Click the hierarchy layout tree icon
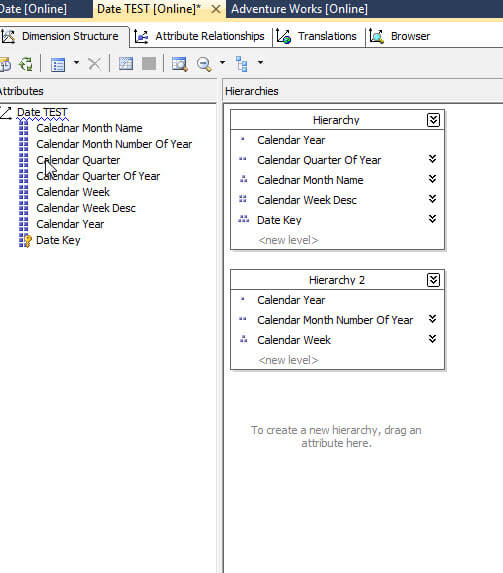Screen dimensions: 503x573 (x=242, y=64)
